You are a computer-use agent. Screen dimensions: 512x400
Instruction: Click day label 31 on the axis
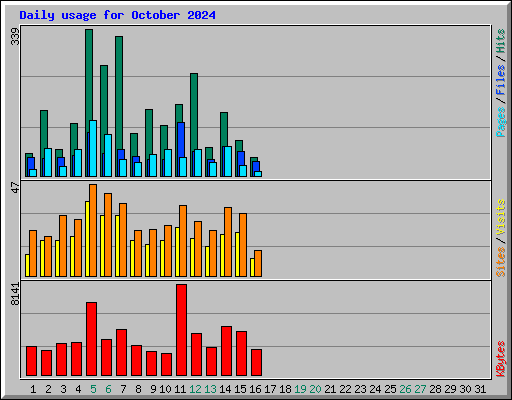click(480, 389)
